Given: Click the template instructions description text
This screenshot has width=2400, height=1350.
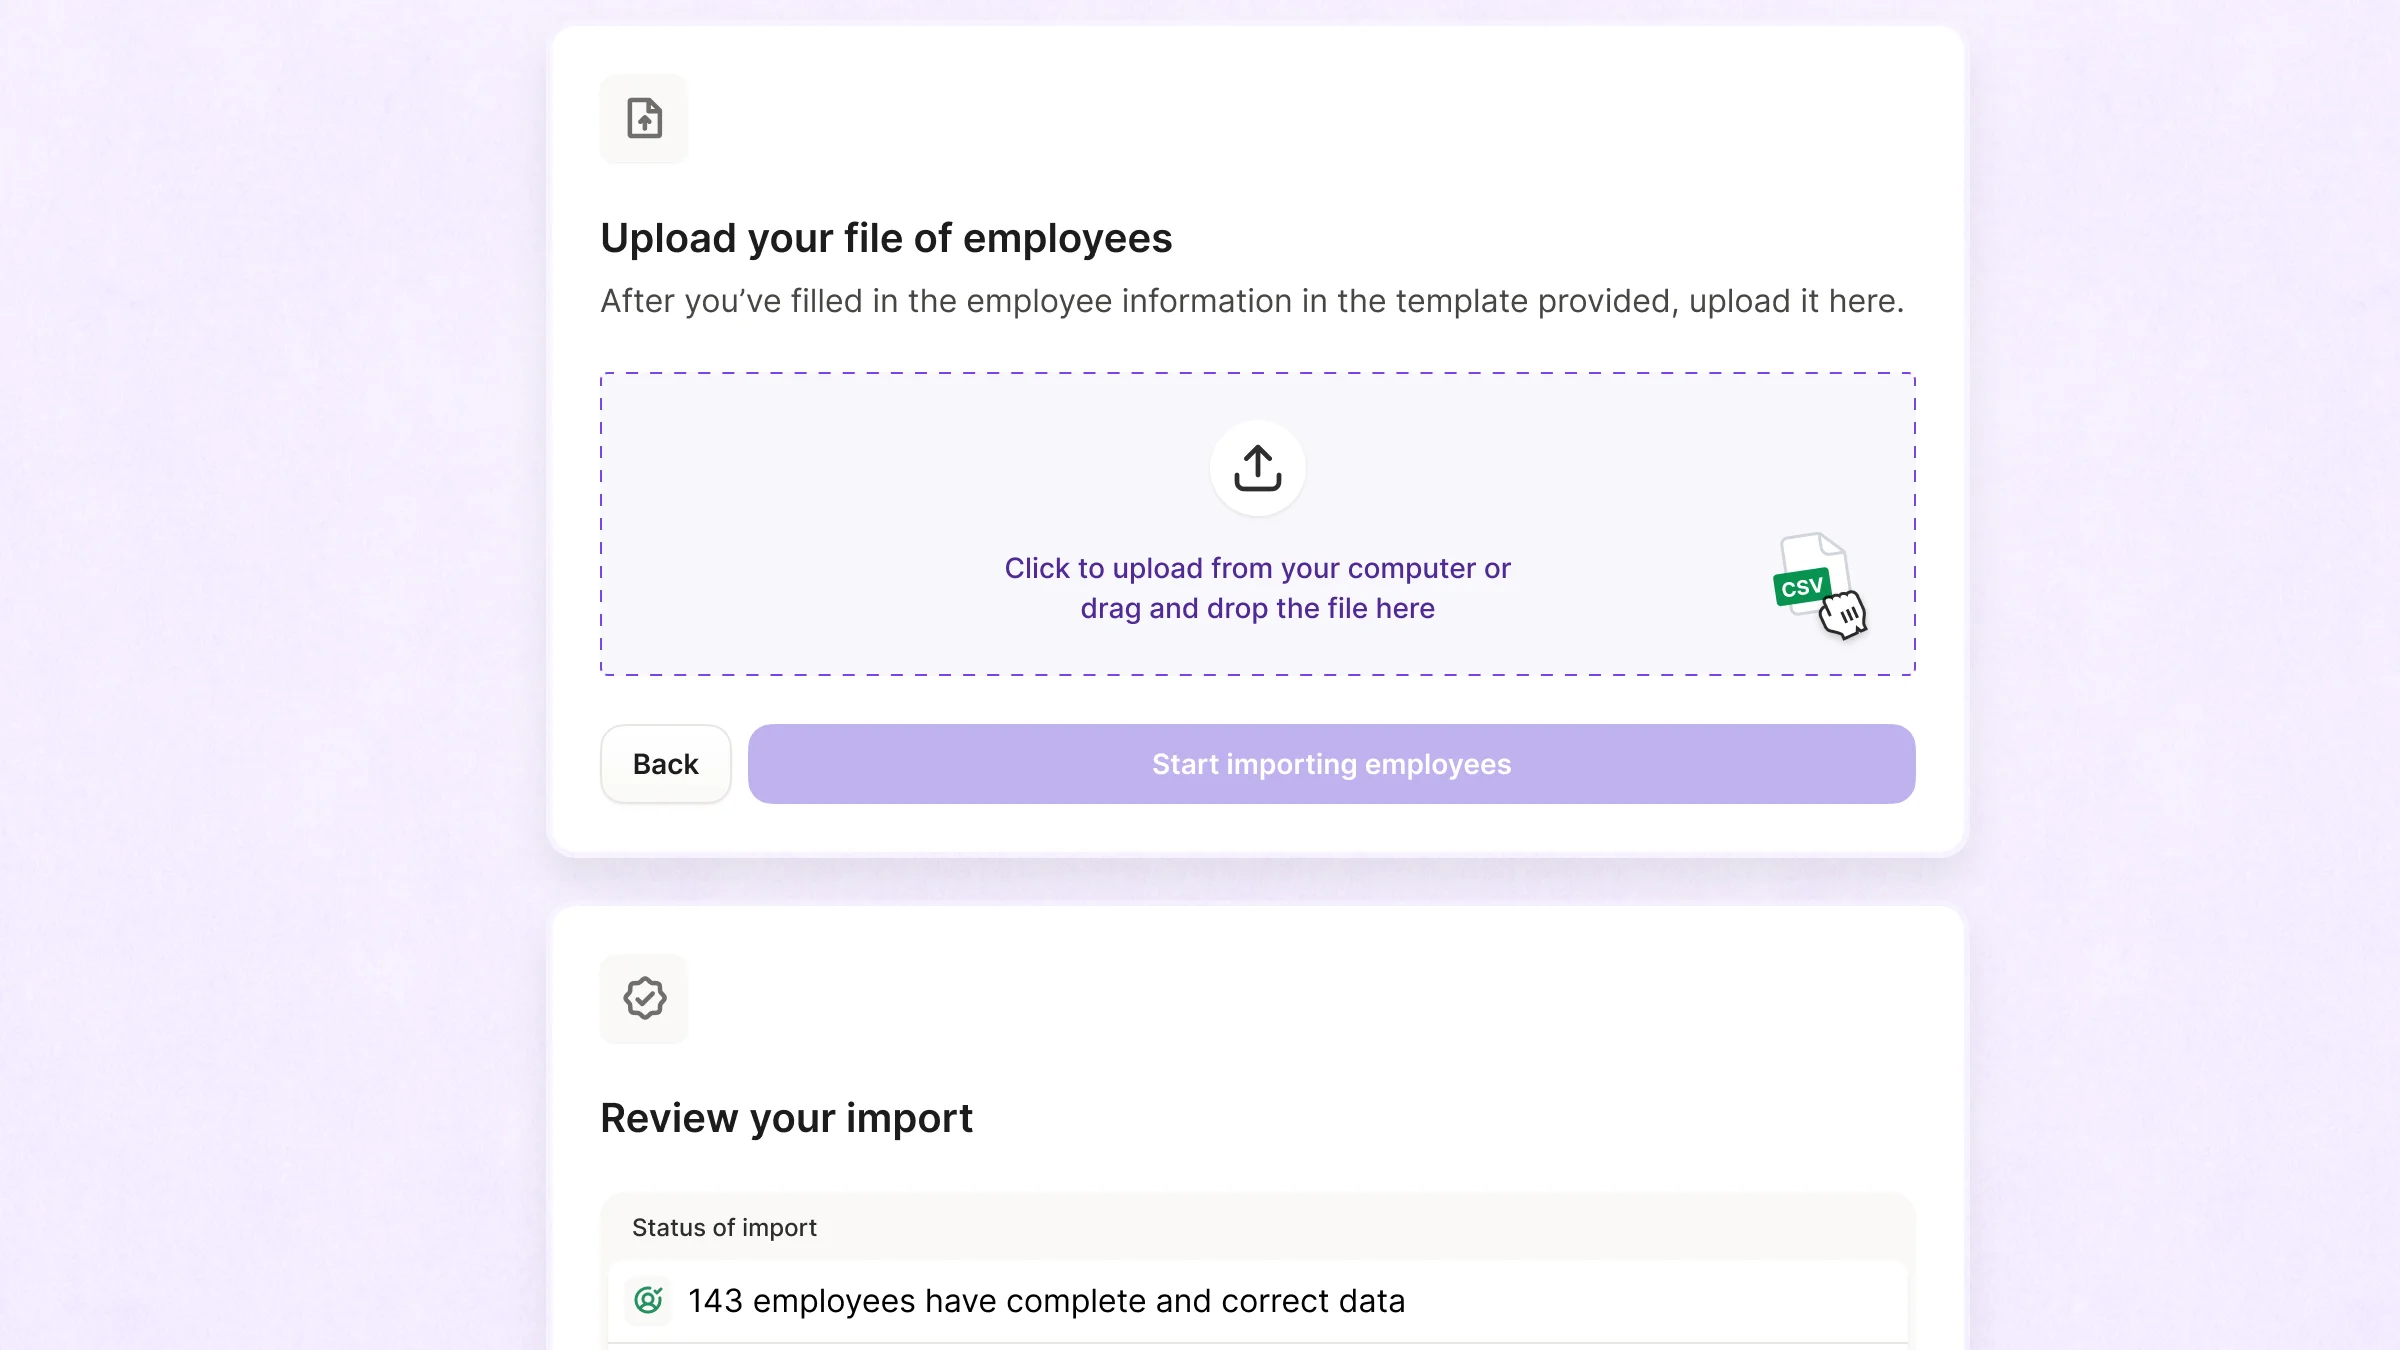Looking at the screenshot, I should pos(1252,301).
